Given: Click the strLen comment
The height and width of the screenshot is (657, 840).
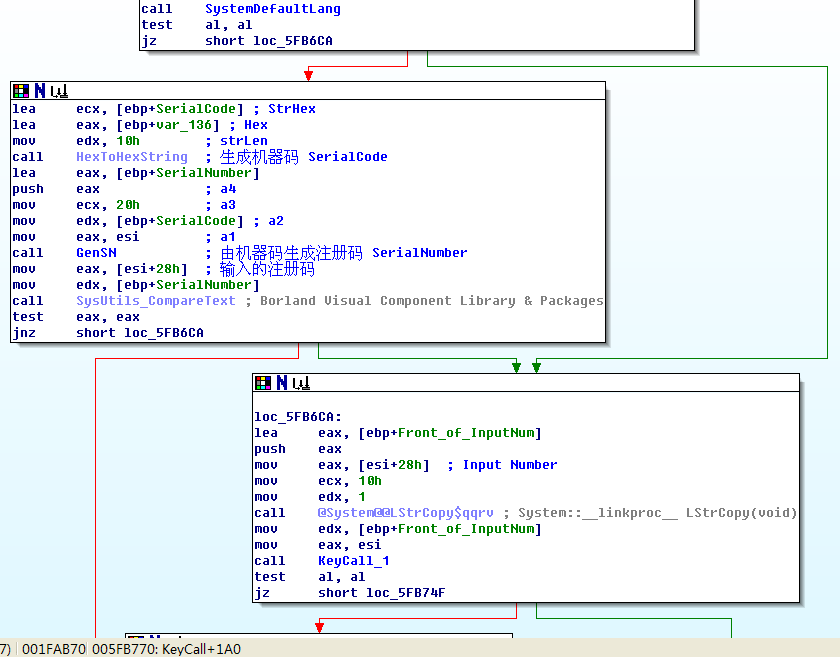Looking at the screenshot, I should tap(244, 141).
